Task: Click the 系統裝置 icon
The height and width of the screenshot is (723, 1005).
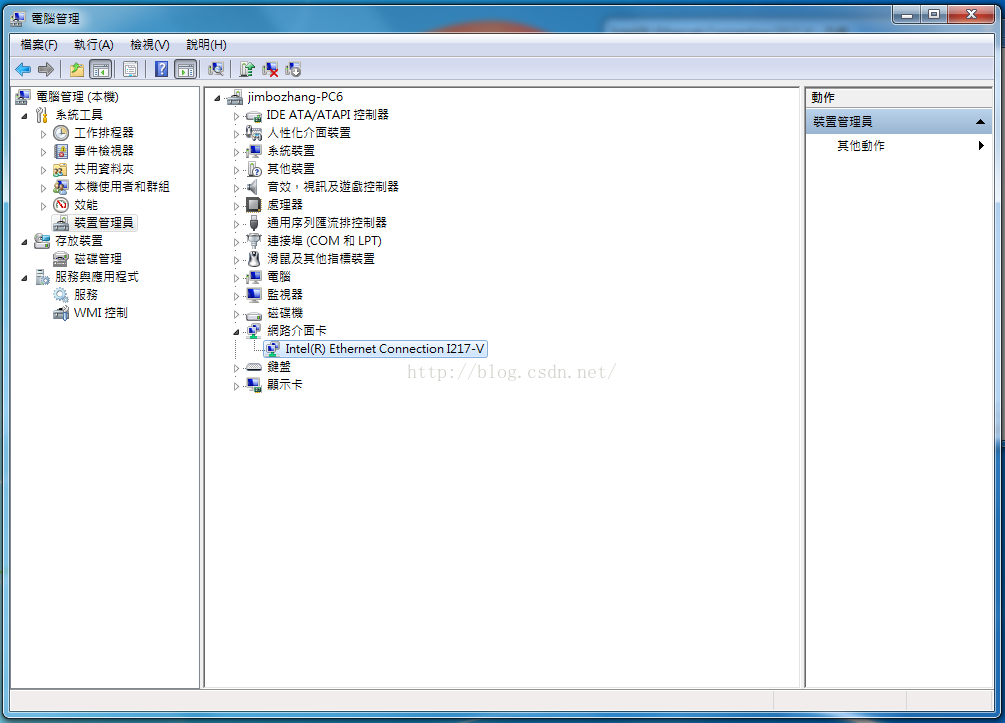Action: coord(254,151)
